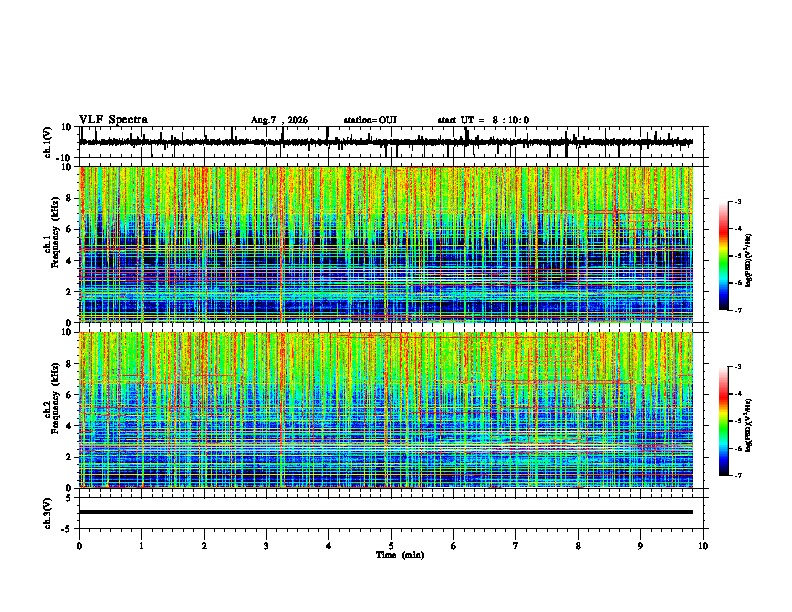The width and height of the screenshot is (792, 612).
Task: Select the "start UT = 8 : 10: 0" text
Action: [483, 120]
